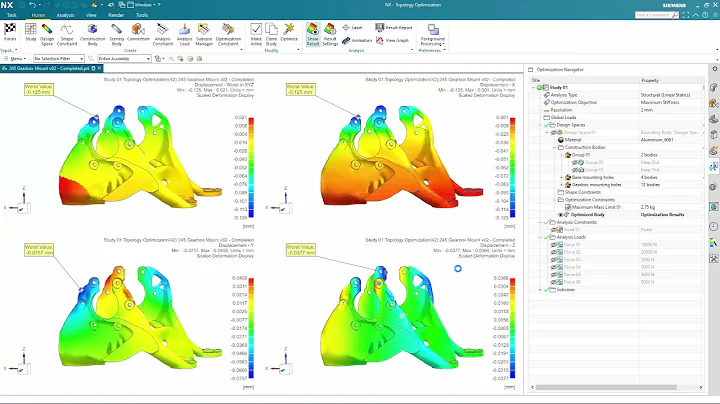The width and height of the screenshot is (720, 404).
Task: Expand the Subcases node
Action: (540, 290)
